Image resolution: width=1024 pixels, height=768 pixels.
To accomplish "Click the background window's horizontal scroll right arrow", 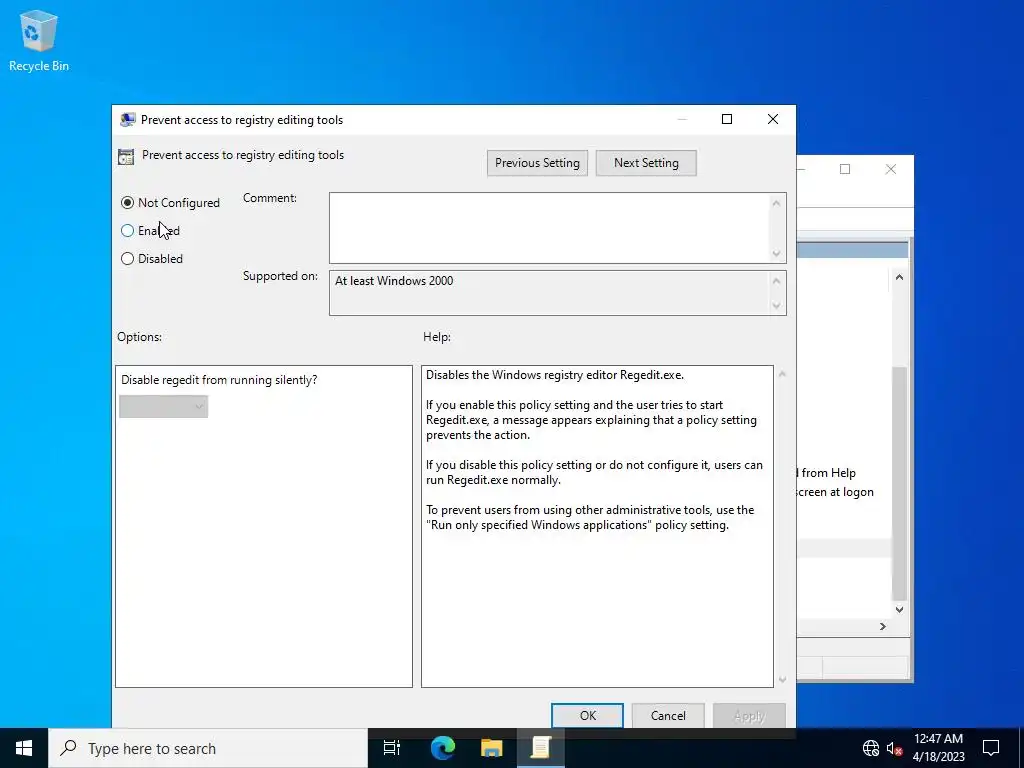I will pyautogui.click(x=883, y=626).
